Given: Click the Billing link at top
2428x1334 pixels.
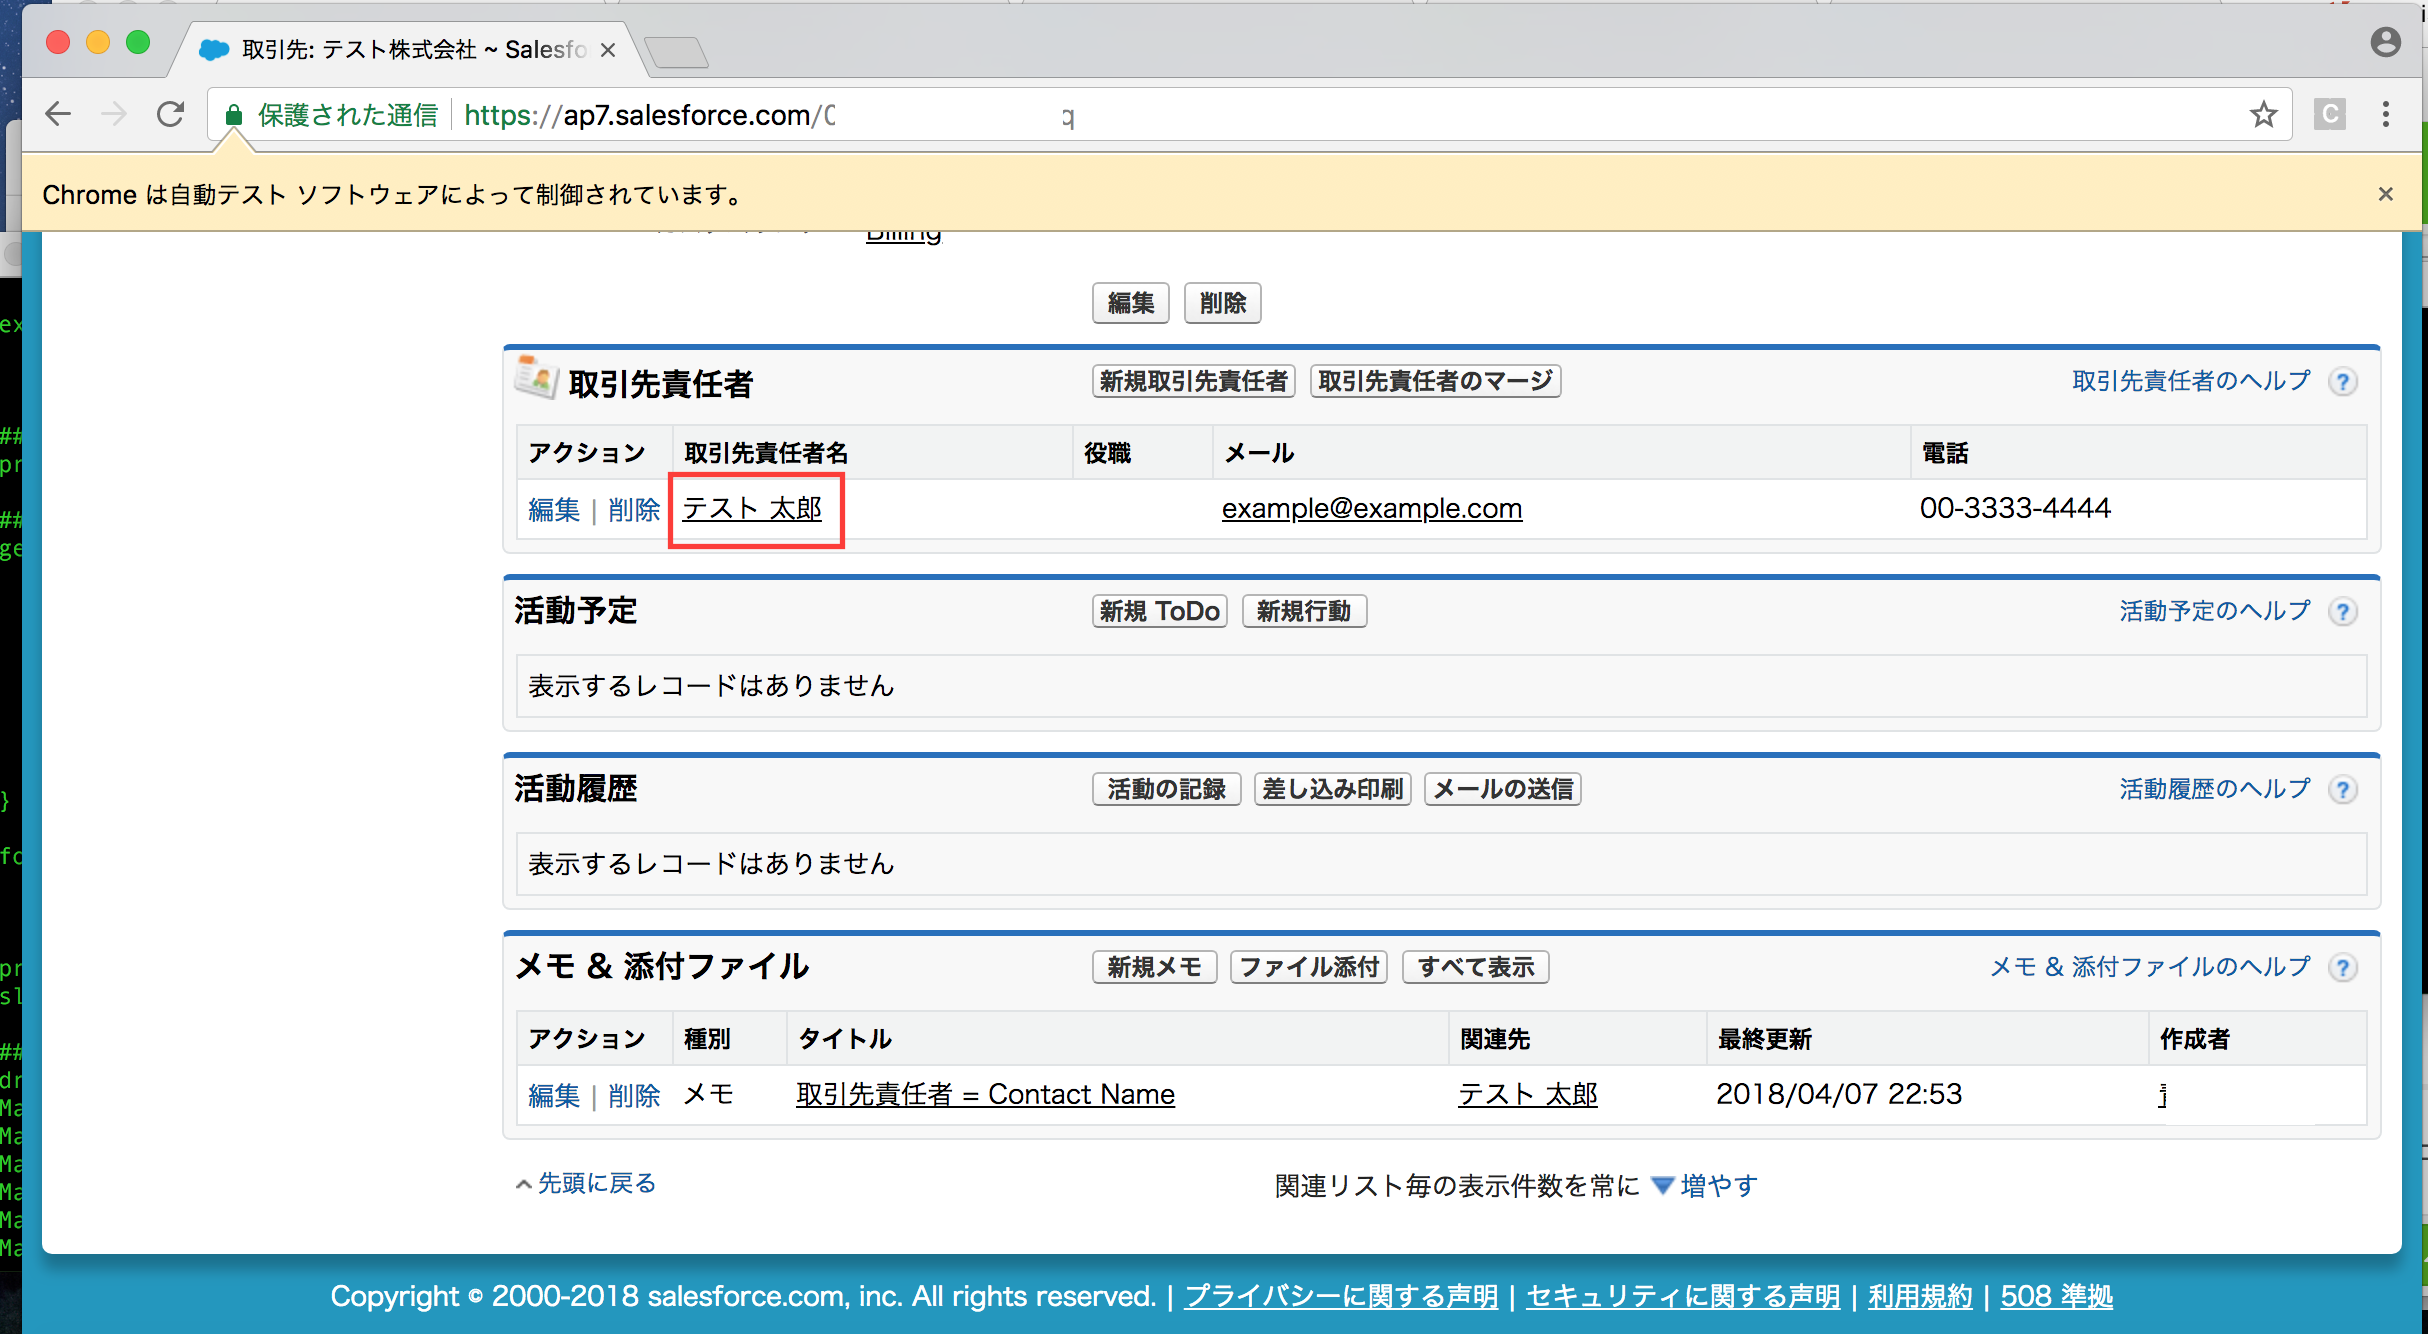Looking at the screenshot, I should tap(904, 235).
